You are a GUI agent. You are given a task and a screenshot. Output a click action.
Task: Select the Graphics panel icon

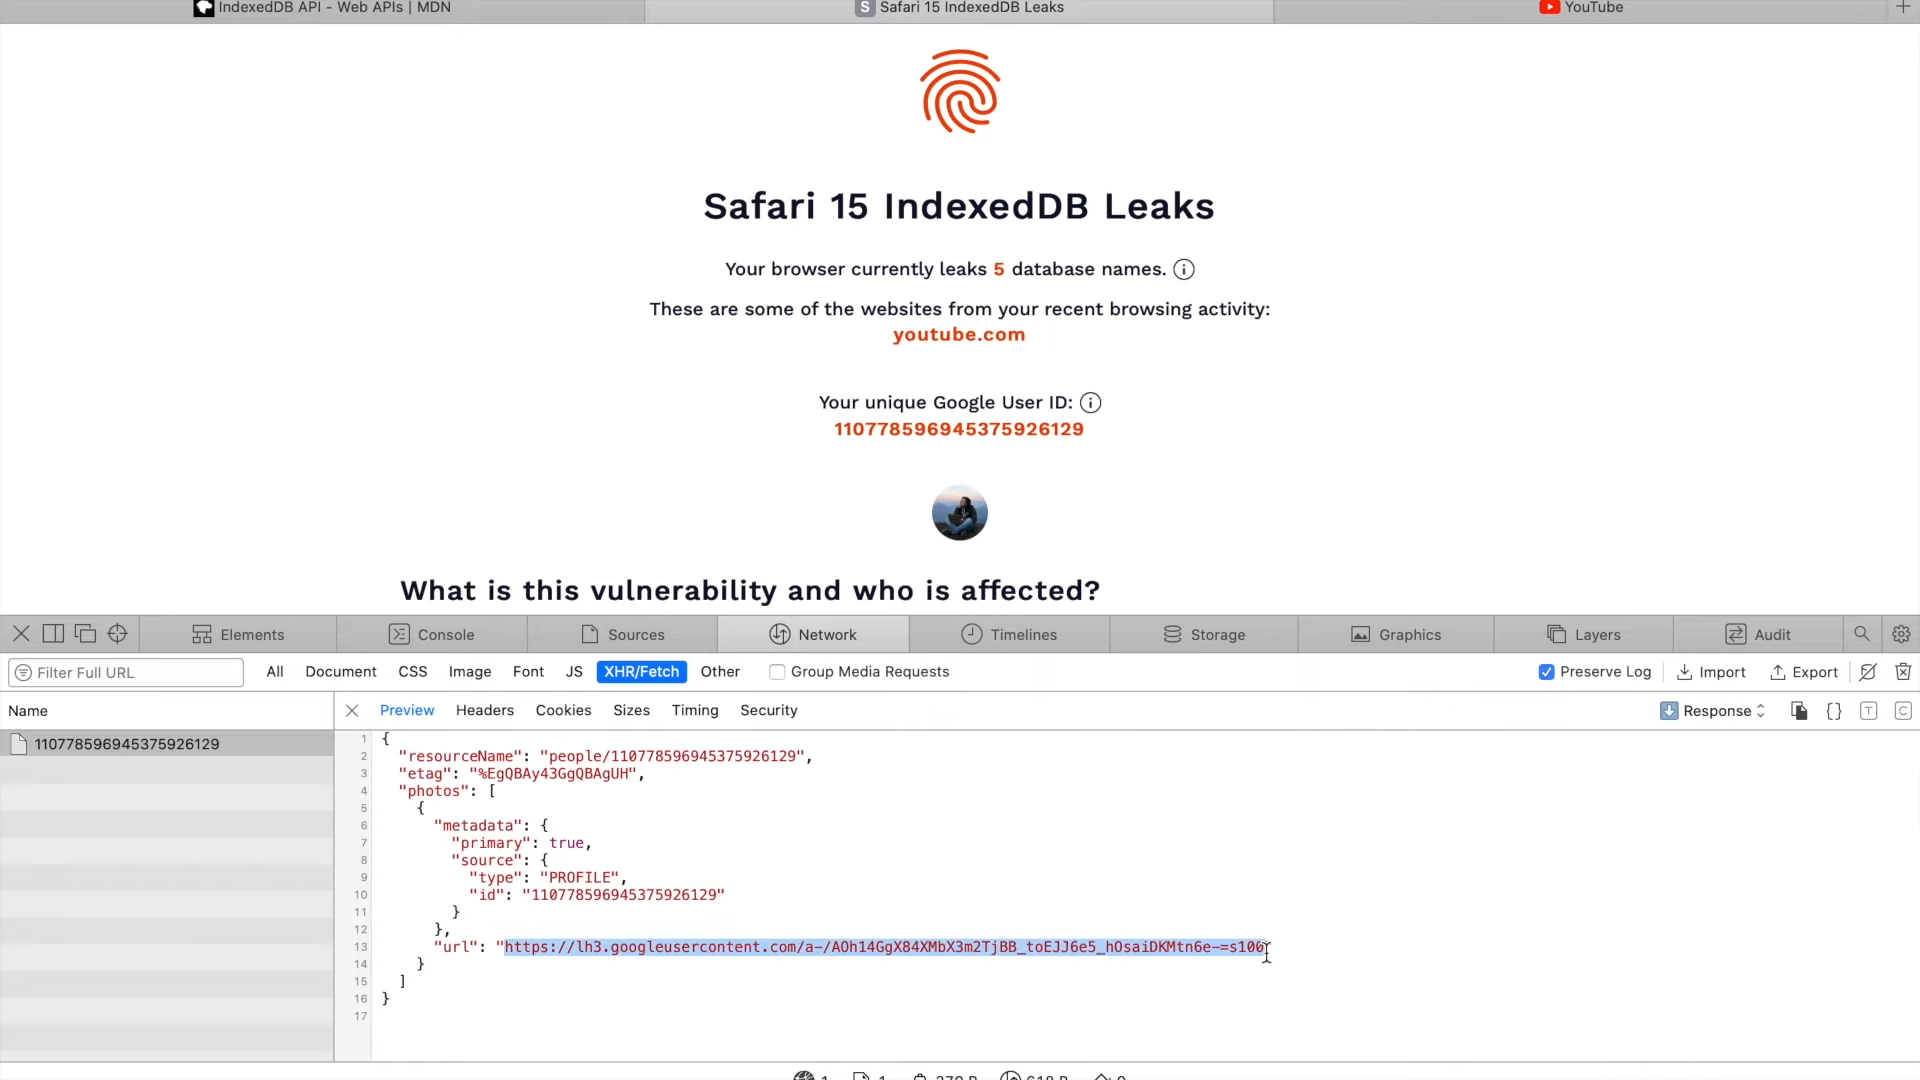(1360, 634)
